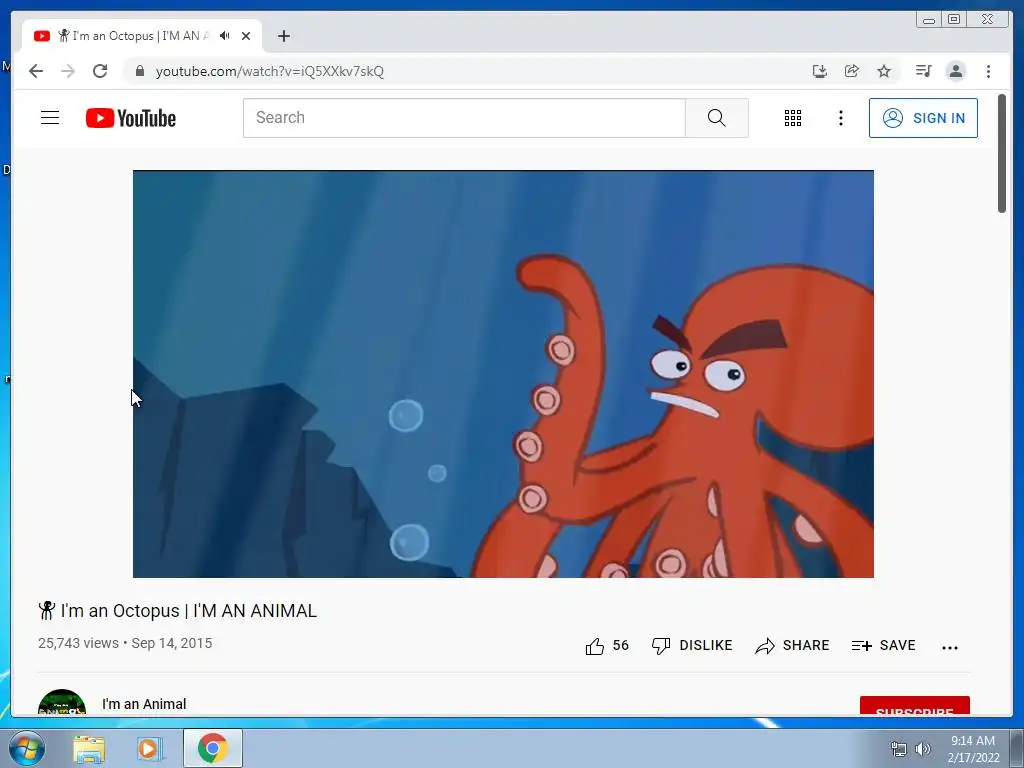Bookmark this page with star icon
The height and width of the screenshot is (768, 1024).
pyautogui.click(x=884, y=71)
